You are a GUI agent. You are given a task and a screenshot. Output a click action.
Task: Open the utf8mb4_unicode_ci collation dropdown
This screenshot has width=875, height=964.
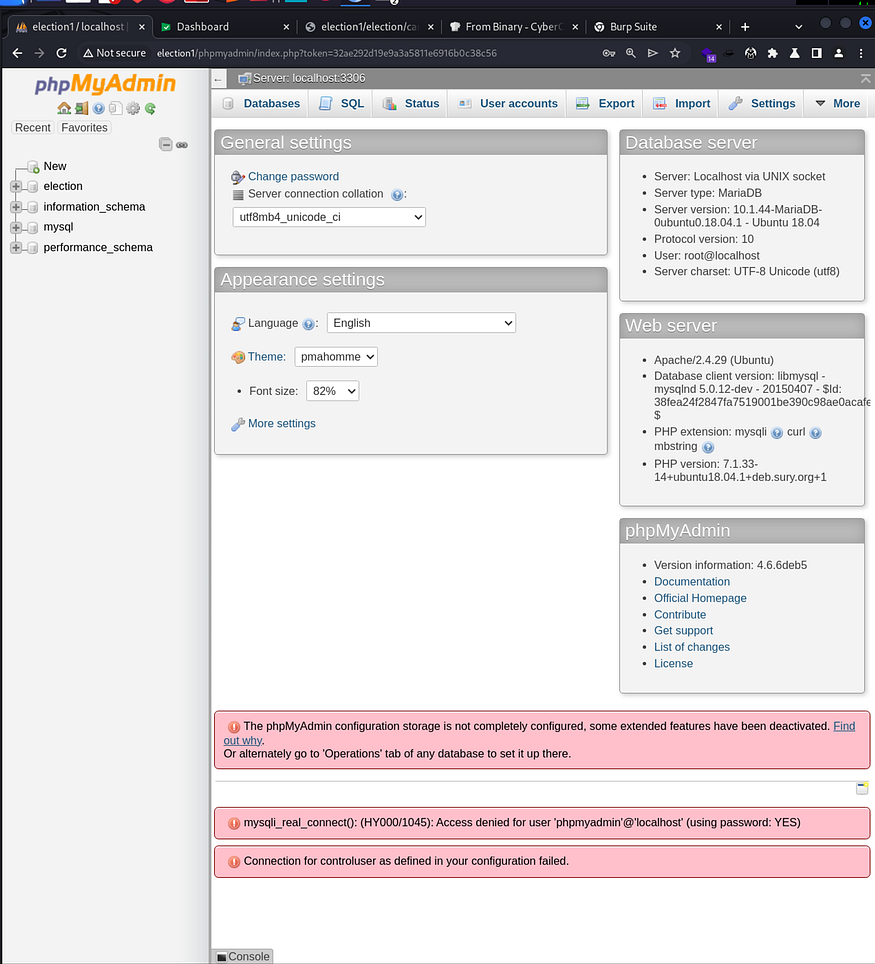coord(329,217)
